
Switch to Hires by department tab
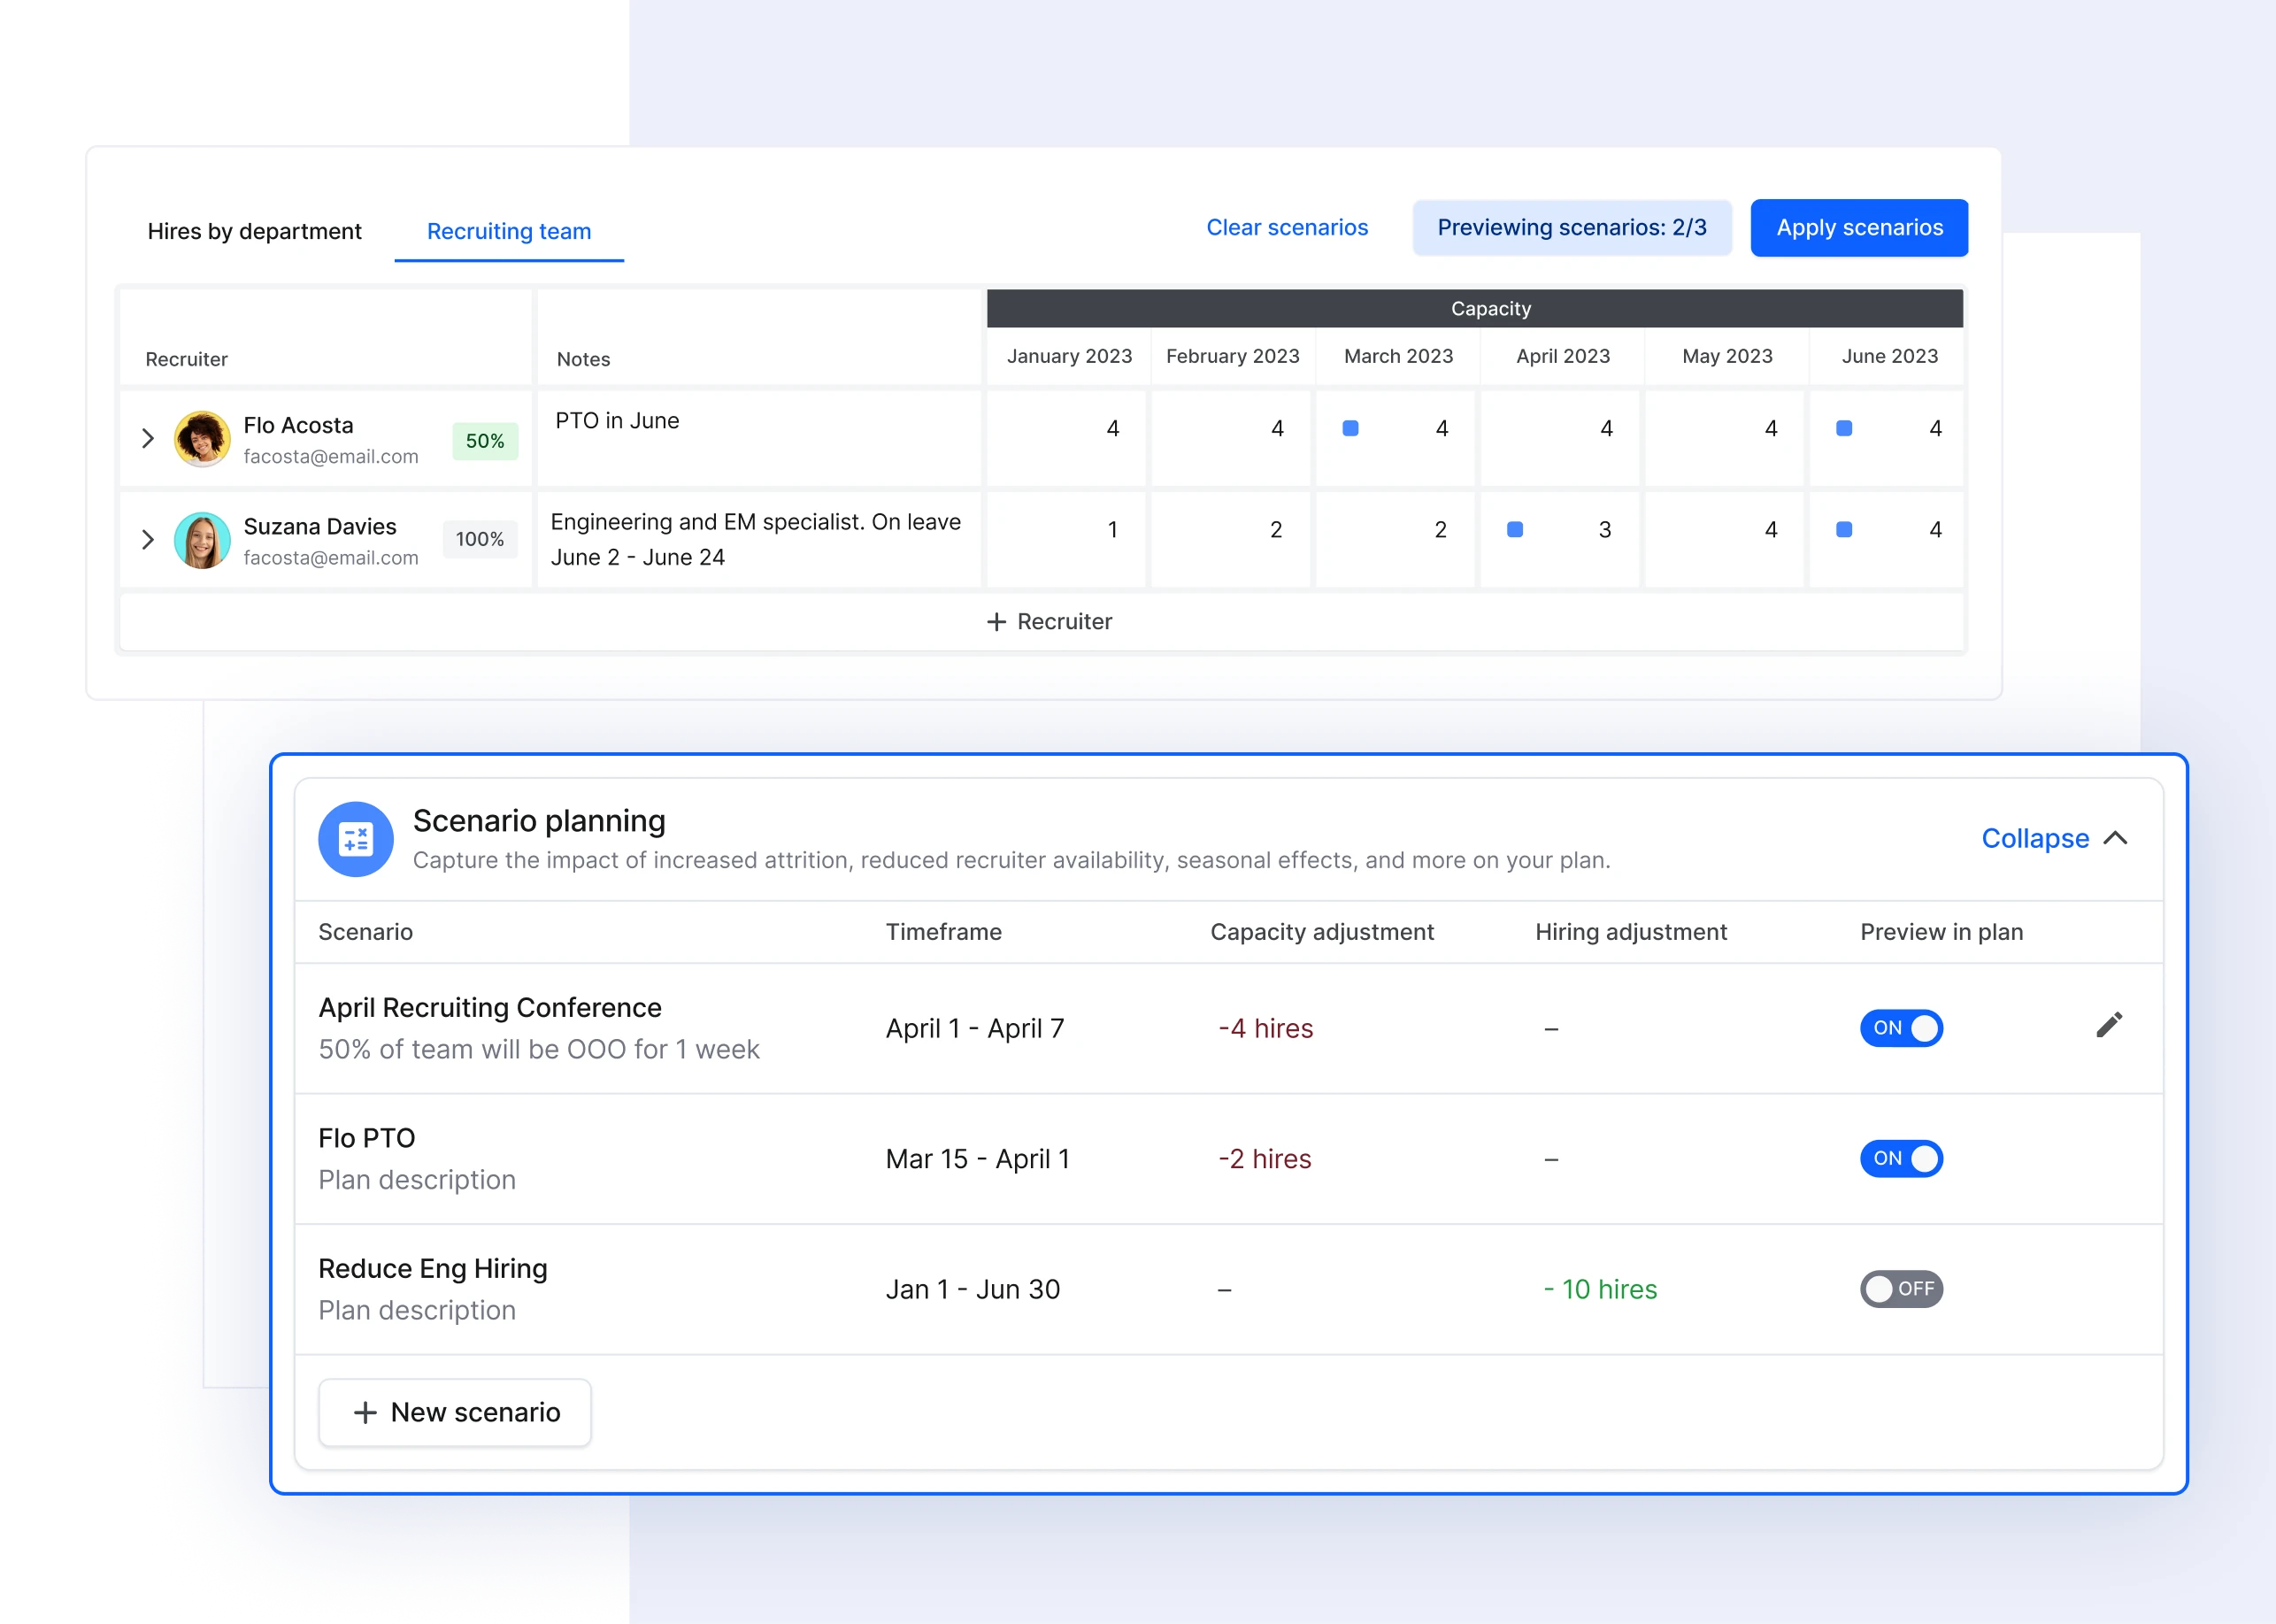[253, 228]
